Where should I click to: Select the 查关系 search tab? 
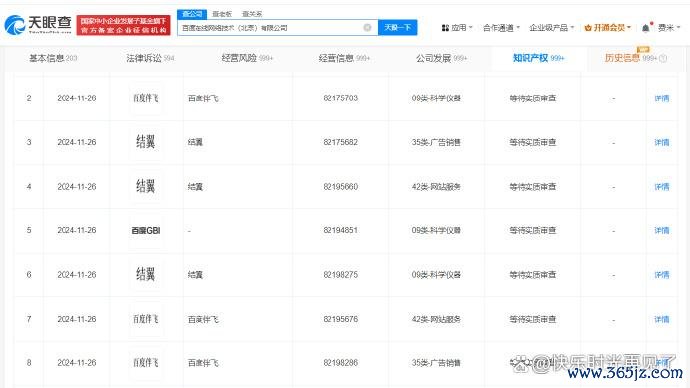click(x=252, y=14)
